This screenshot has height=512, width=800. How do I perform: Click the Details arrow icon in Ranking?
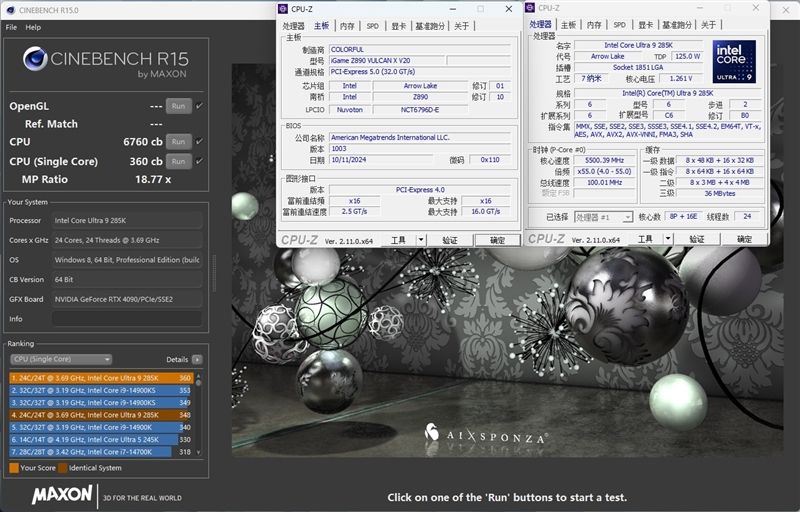click(197, 359)
